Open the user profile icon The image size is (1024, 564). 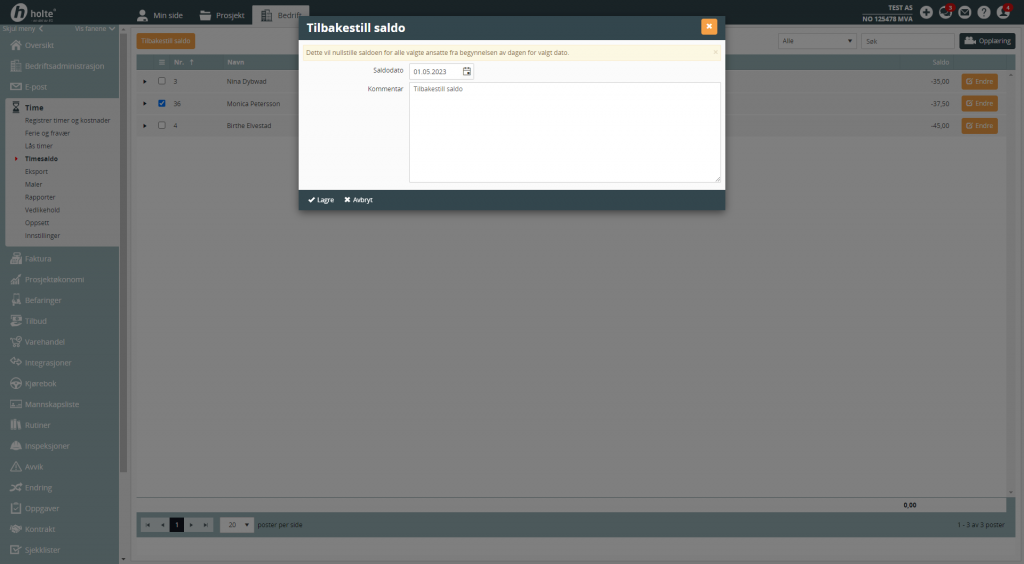pyautogui.click(x=1003, y=12)
